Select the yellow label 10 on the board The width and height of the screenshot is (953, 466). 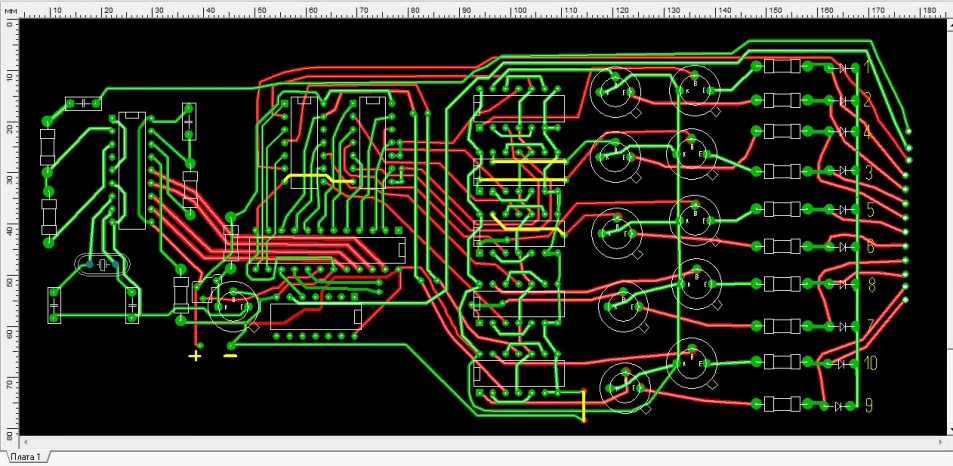[870, 363]
